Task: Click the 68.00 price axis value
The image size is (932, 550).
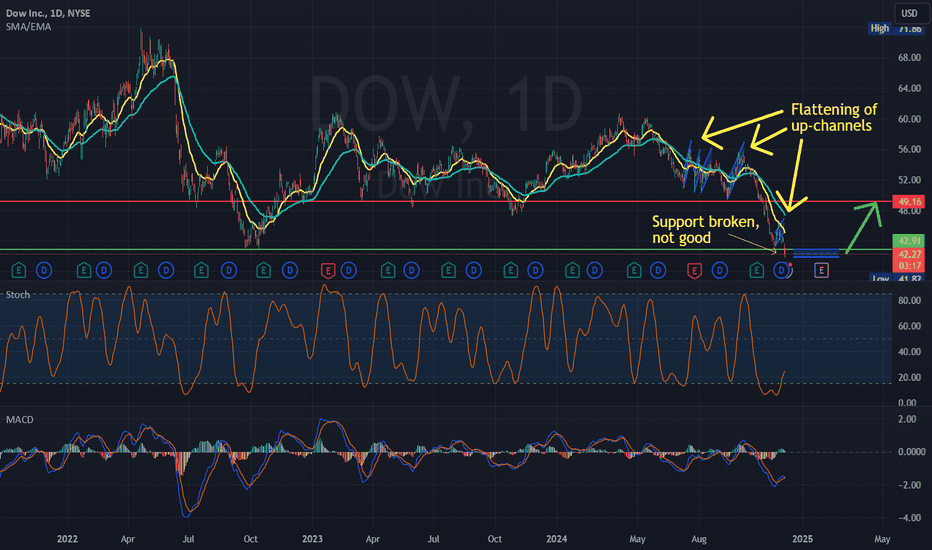Action: [x=909, y=58]
